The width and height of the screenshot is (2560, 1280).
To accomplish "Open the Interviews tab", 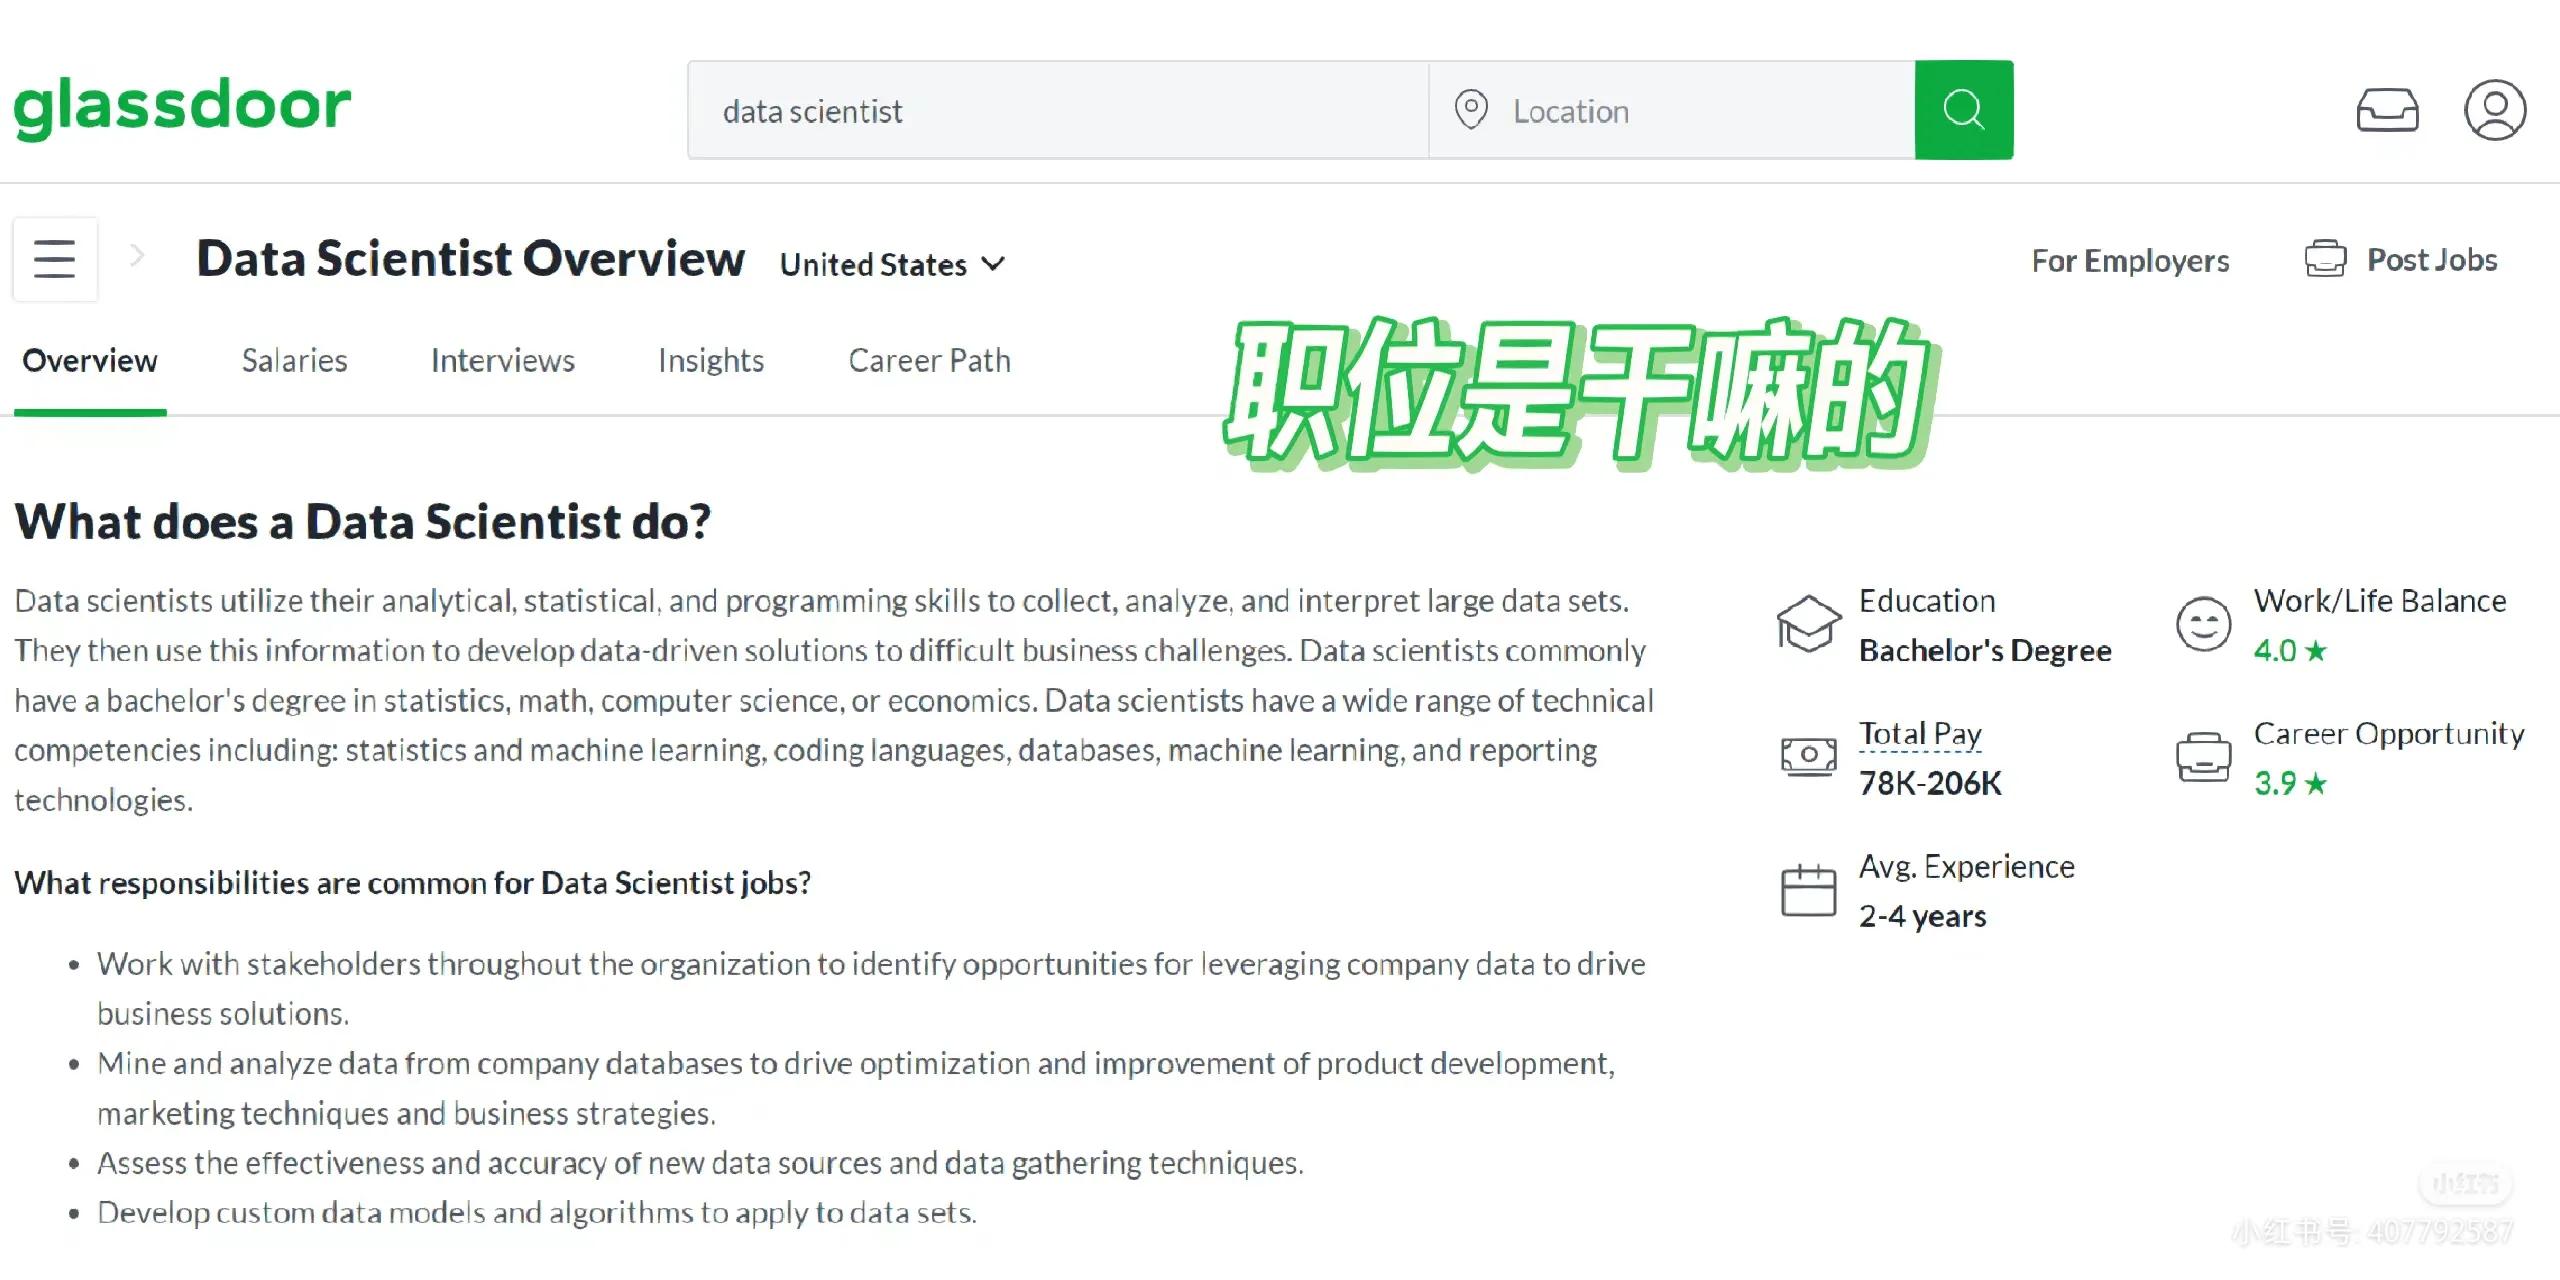I will 502,360.
